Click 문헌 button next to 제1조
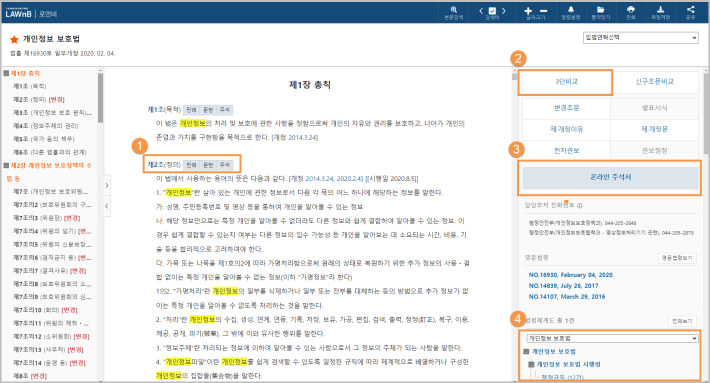The image size is (710, 383). 208,110
